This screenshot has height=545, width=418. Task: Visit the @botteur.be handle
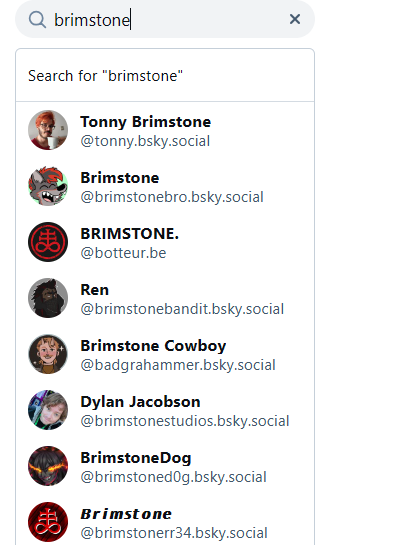[123, 253]
